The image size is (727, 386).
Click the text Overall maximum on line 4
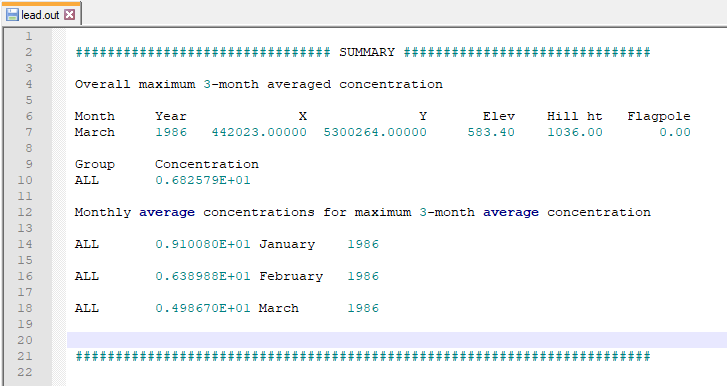point(135,84)
